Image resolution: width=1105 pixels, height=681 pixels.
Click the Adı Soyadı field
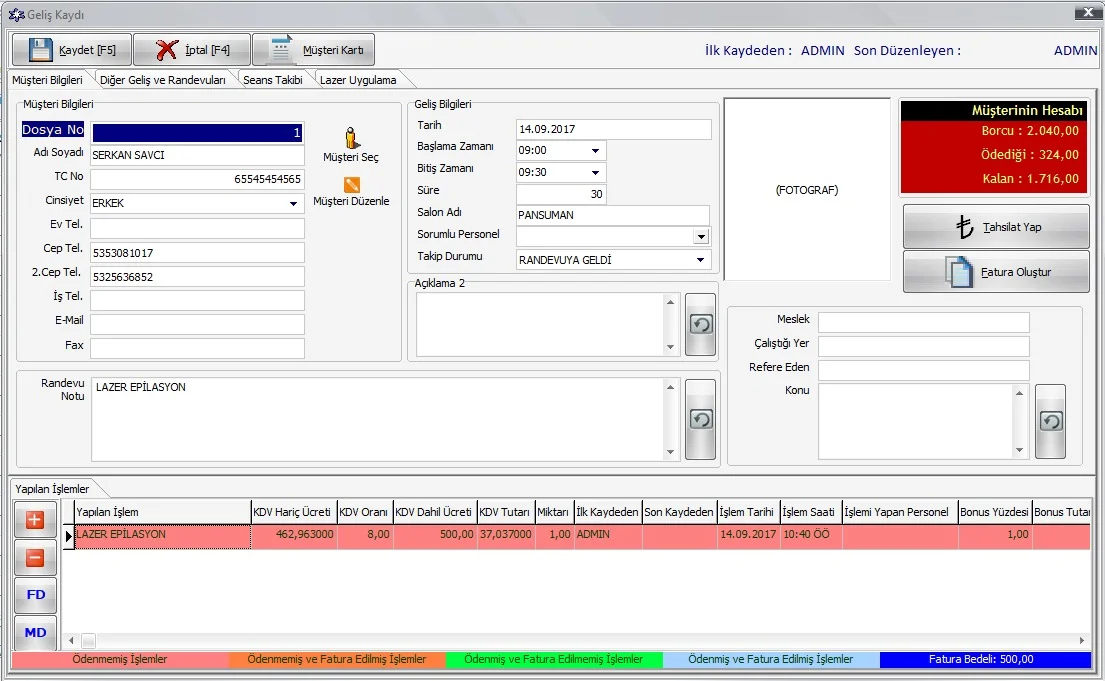[x=197, y=155]
